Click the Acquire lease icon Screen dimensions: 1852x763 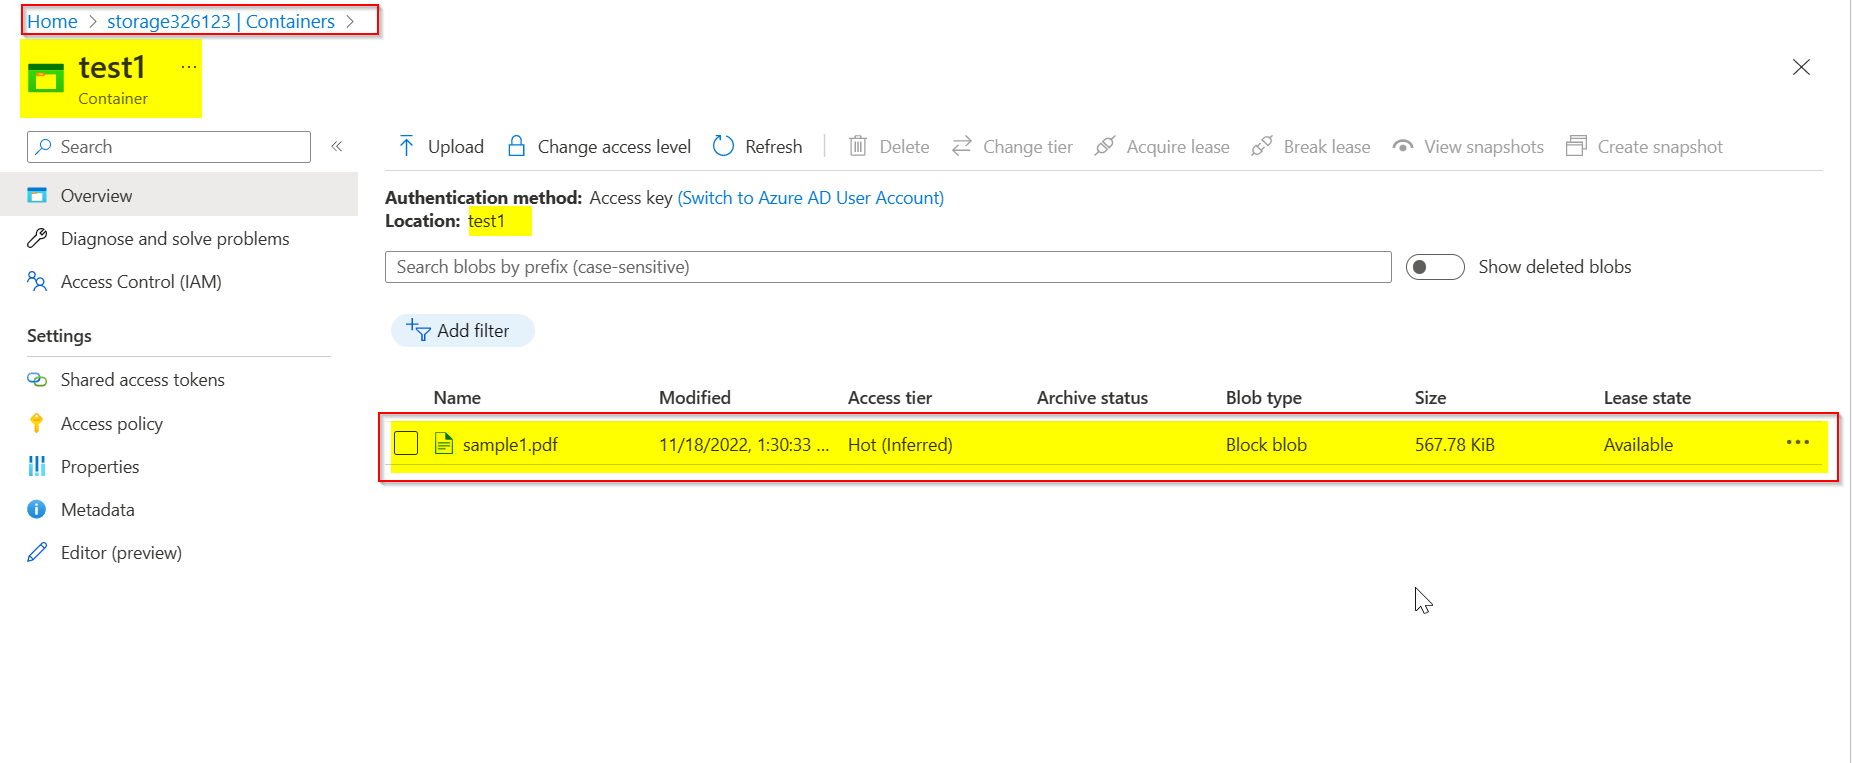tap(1105, 146)
